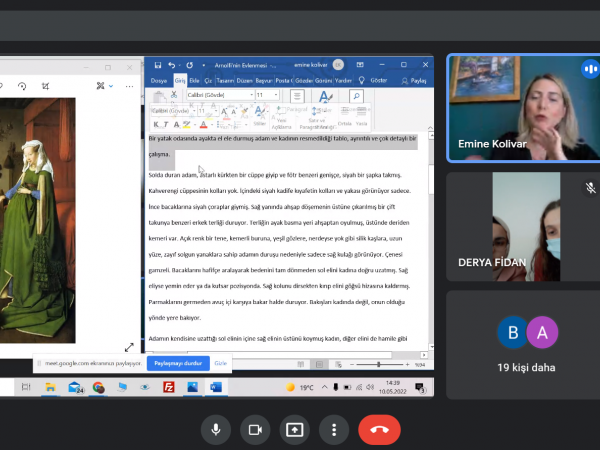This screenshot has height=450, width=600.
Task: Open more options in Google Meet
Action: click(x=334, y=430)
